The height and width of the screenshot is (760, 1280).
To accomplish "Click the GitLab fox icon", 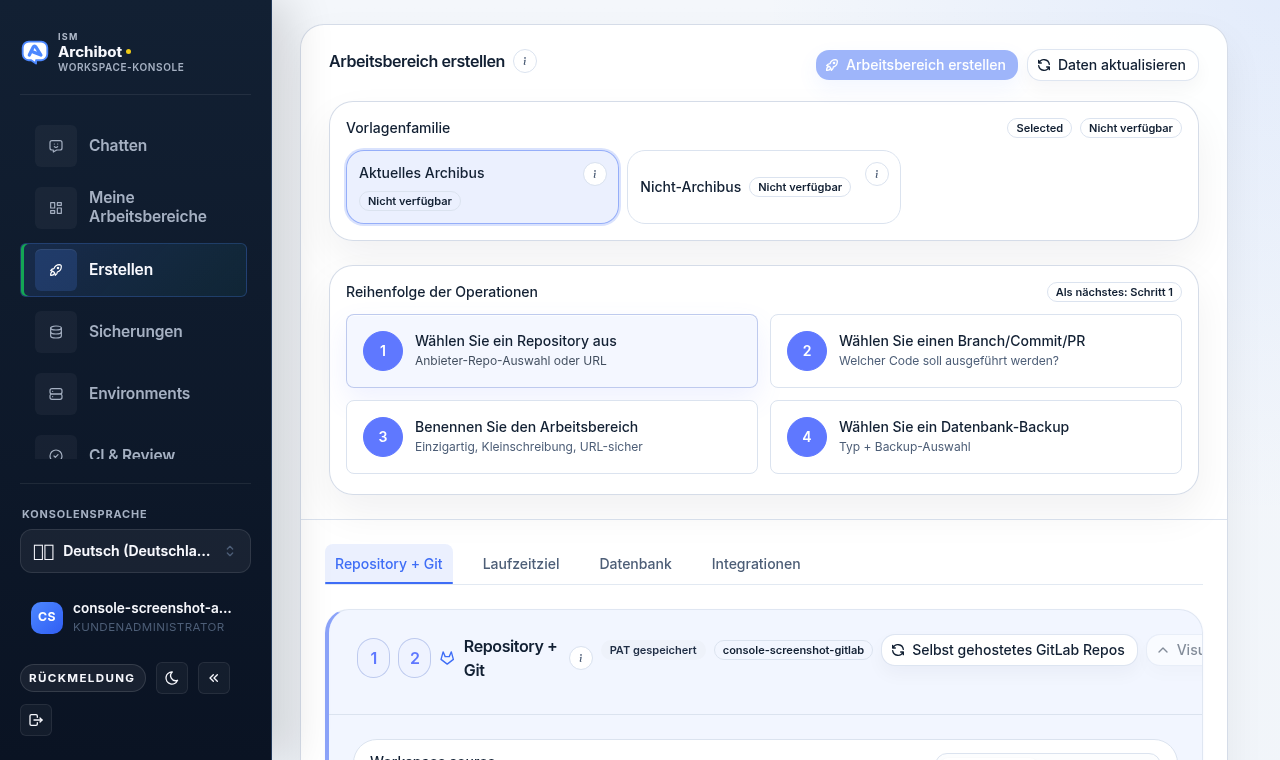I will tap(447, 658).
